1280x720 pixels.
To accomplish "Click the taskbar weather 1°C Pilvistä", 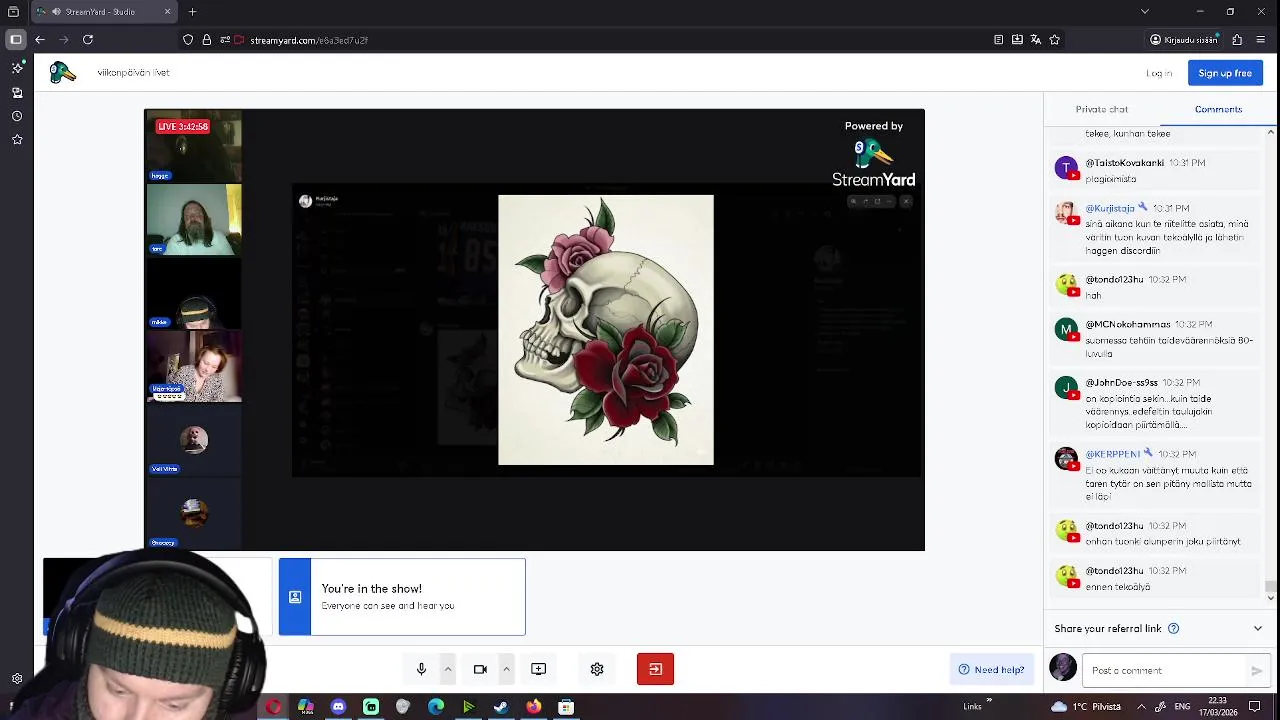I will [1088, 707].
